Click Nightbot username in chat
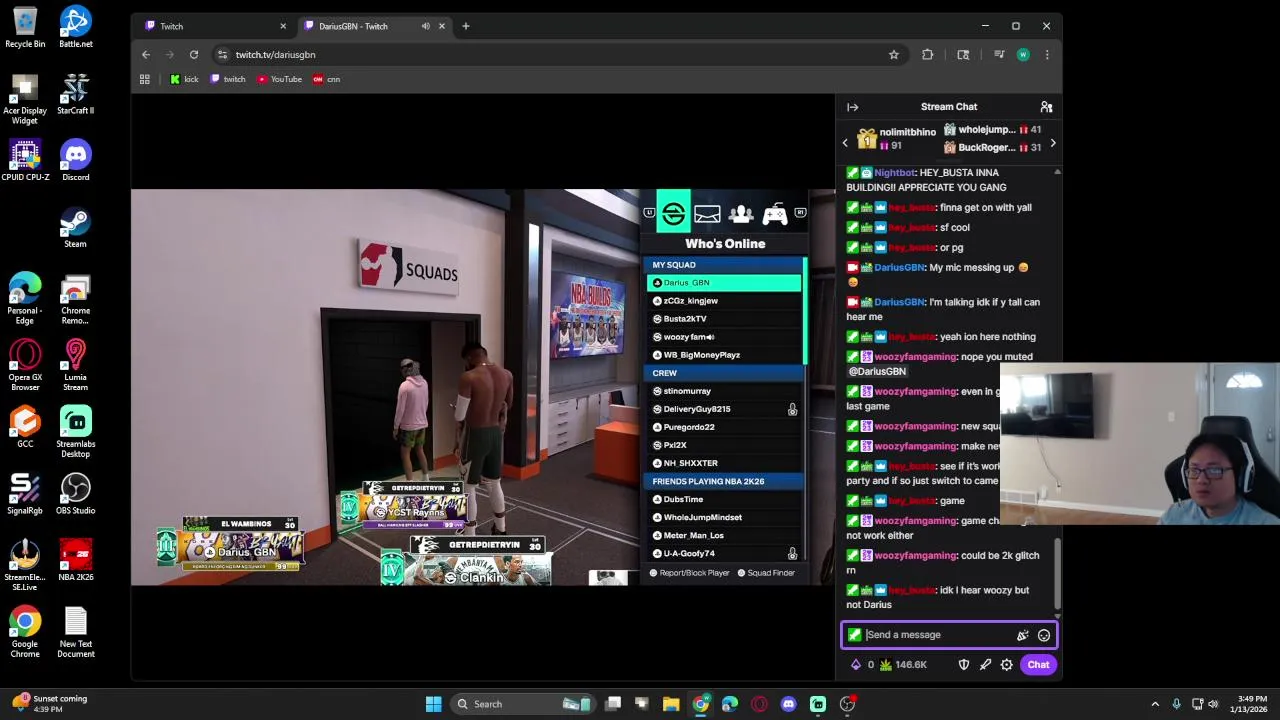The height and width of the screenshot is (720, 1280). pos(894,173)
